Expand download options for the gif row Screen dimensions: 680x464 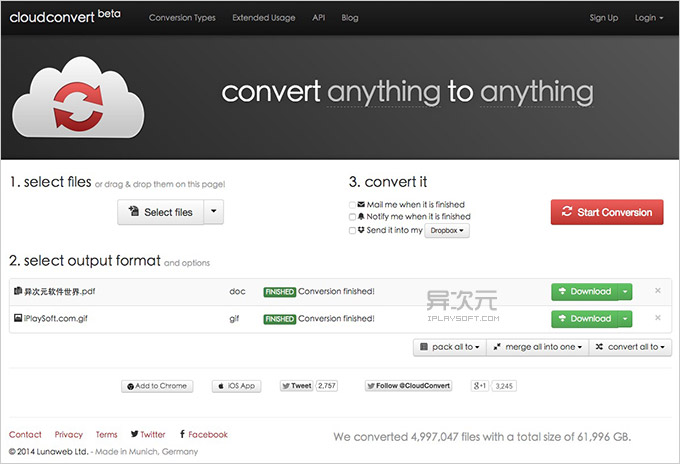tap(625, 319)
